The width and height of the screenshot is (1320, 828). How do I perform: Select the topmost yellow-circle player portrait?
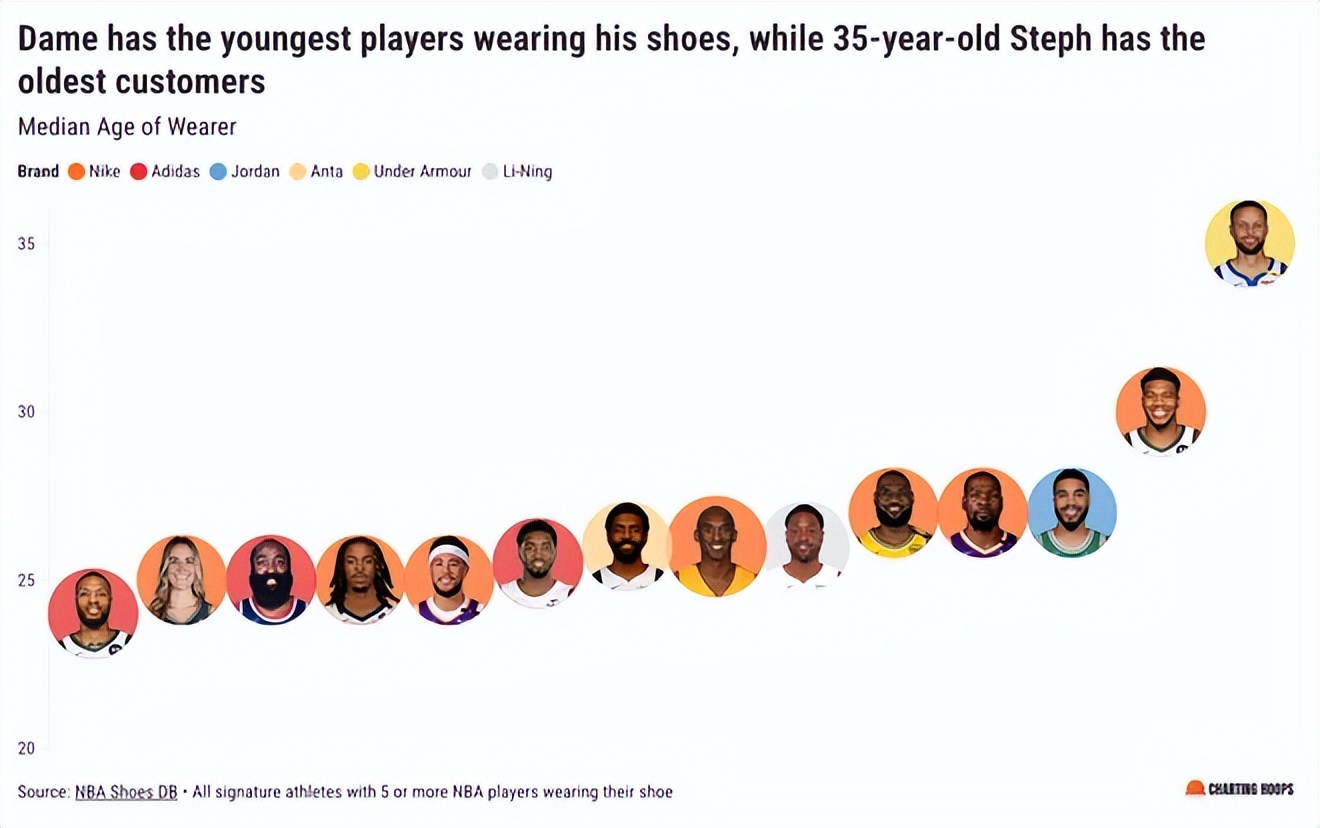pyautogui.click(x=1250, y=243)
